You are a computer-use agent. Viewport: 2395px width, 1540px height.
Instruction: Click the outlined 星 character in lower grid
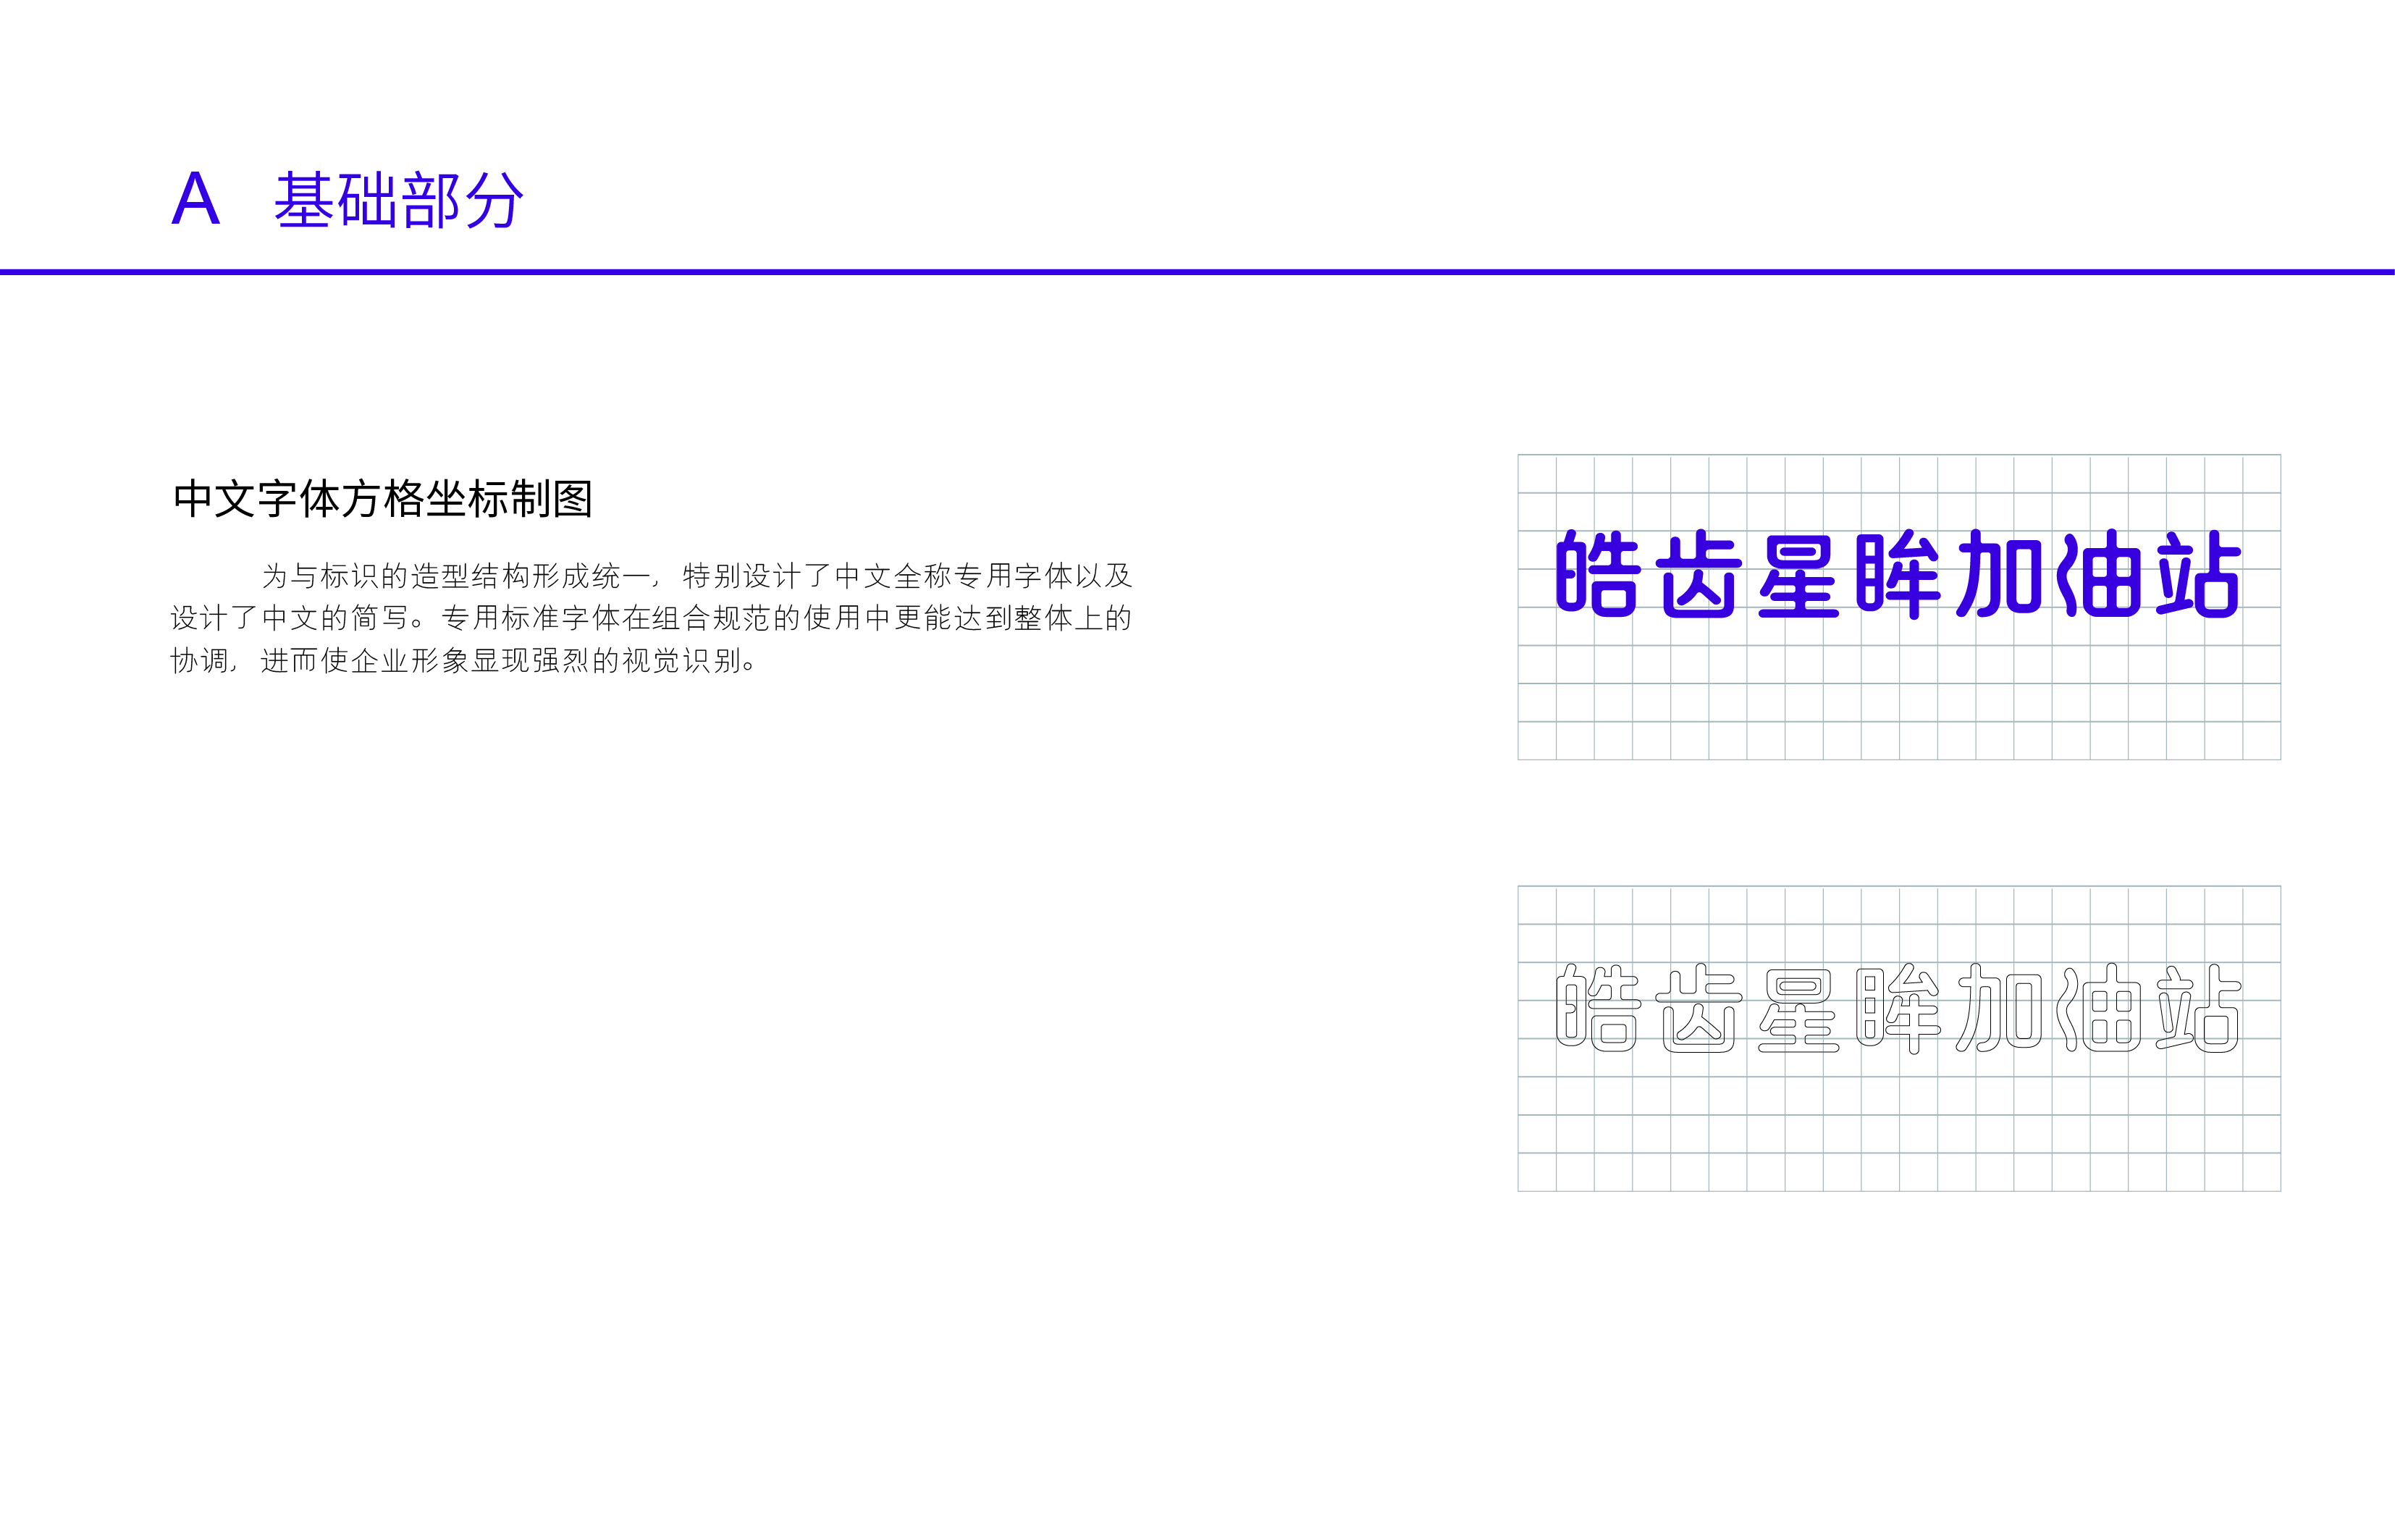click(x=1798, y=1009)
